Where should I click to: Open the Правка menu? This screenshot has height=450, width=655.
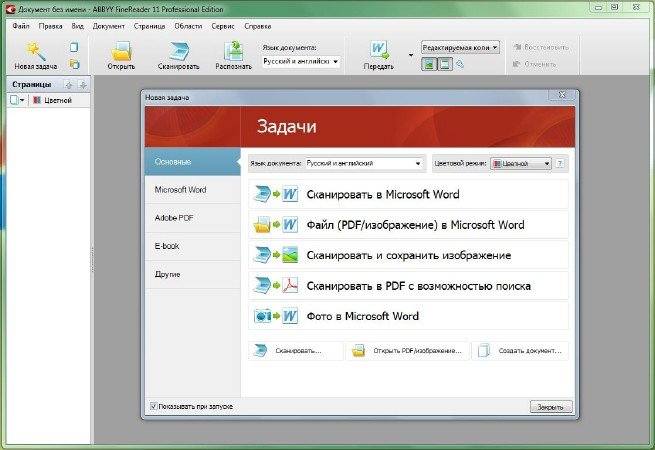(51, 26)
